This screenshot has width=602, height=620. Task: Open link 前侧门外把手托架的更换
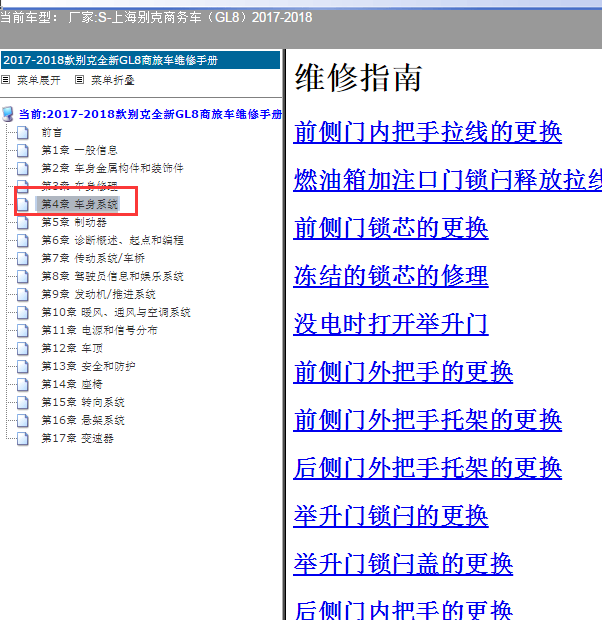coord(428,420)
